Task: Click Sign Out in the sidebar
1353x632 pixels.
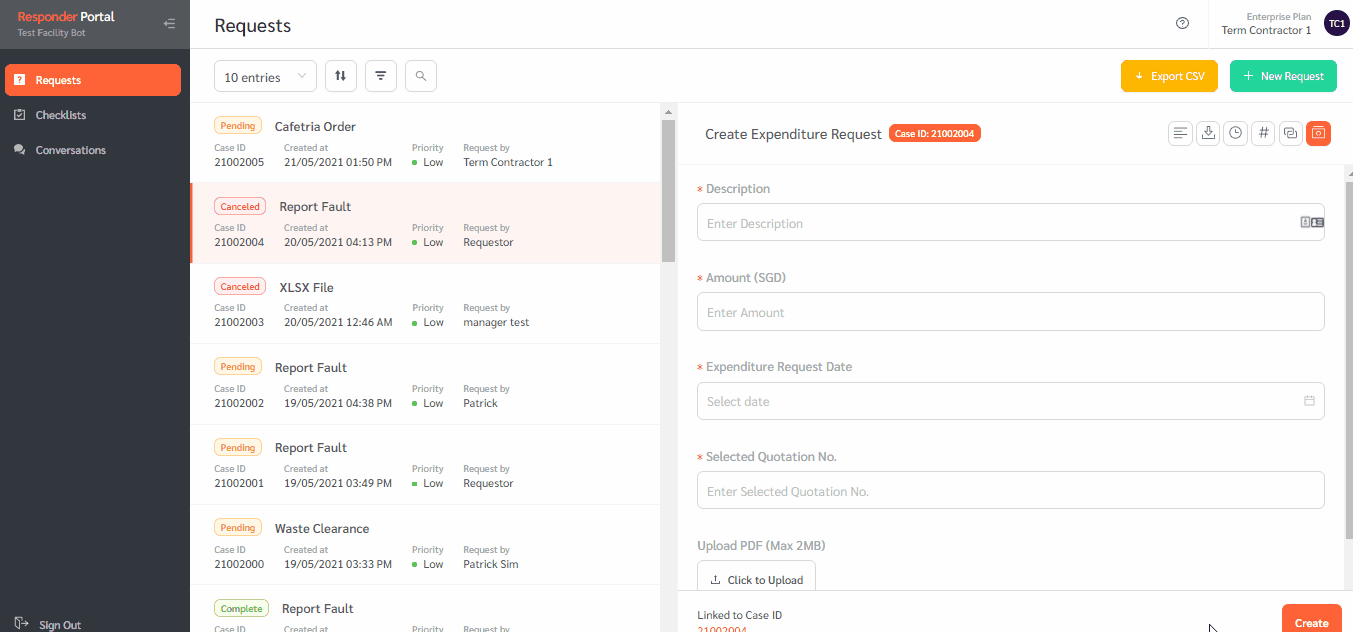Action: tap(48, 625)
